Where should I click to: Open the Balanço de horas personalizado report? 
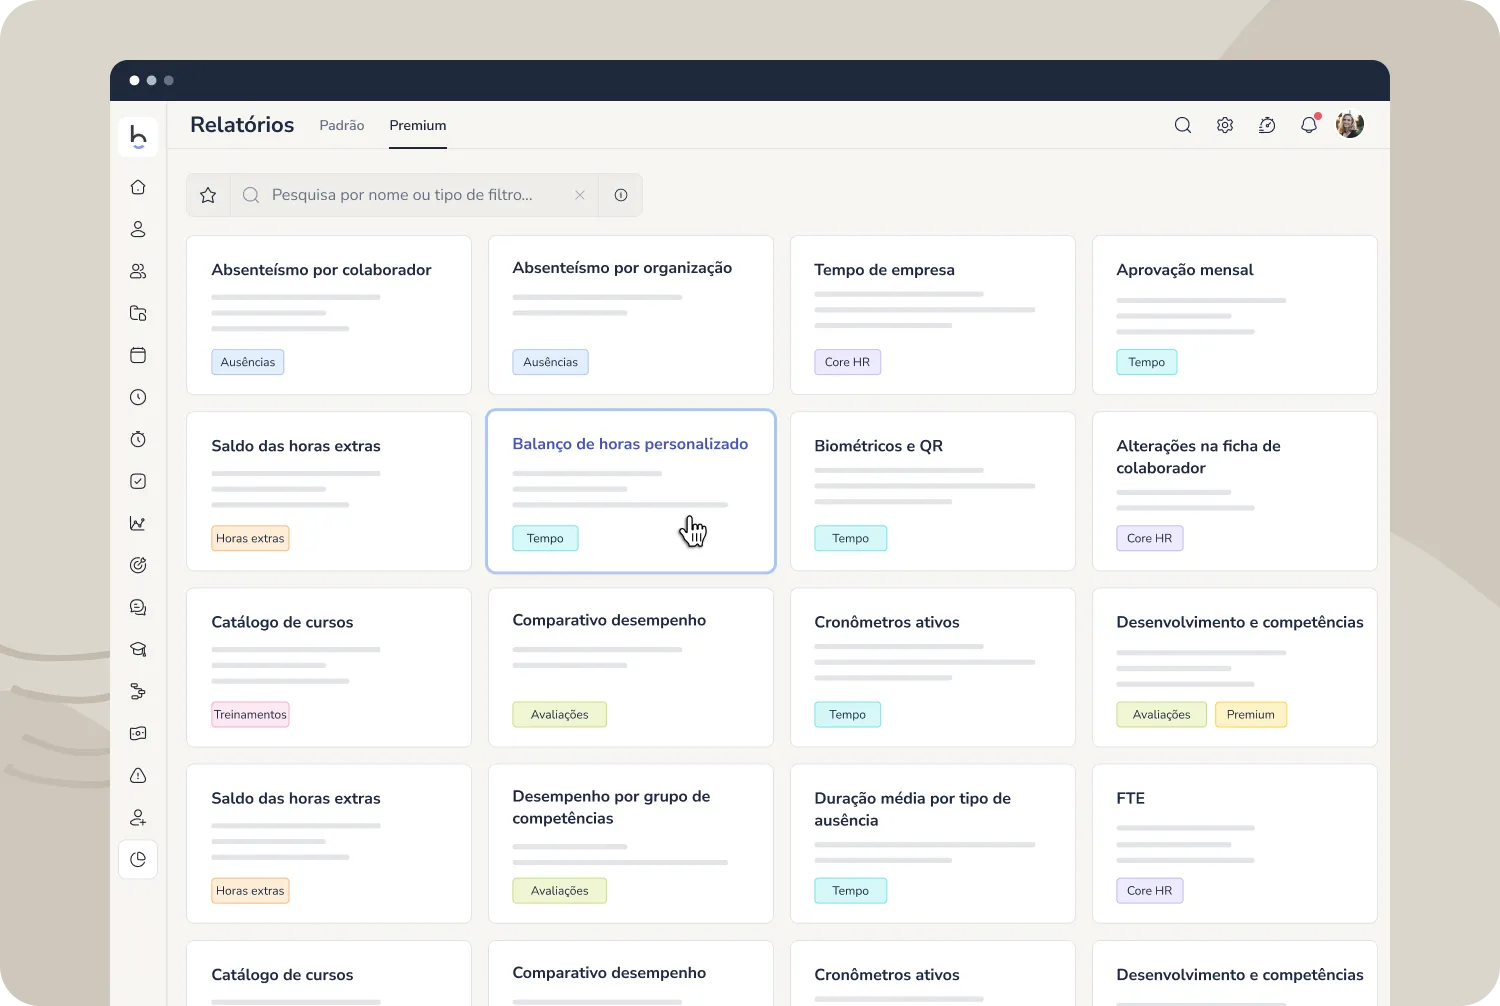[x=631, y=491]
